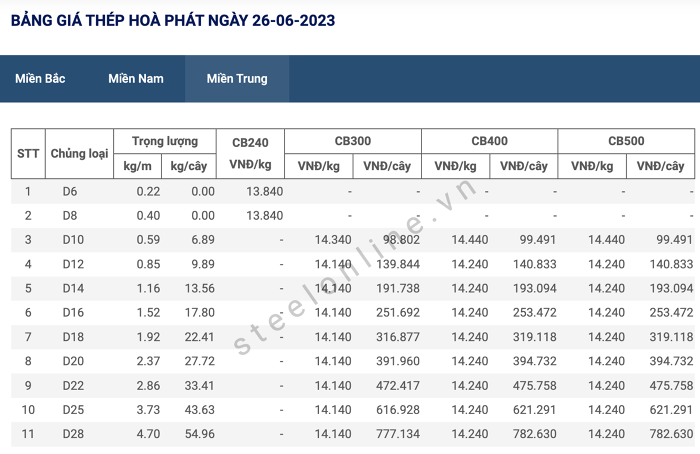Click the 33.41 kg/cây value for D22
The image size is (700, 454).
point(200,386)
